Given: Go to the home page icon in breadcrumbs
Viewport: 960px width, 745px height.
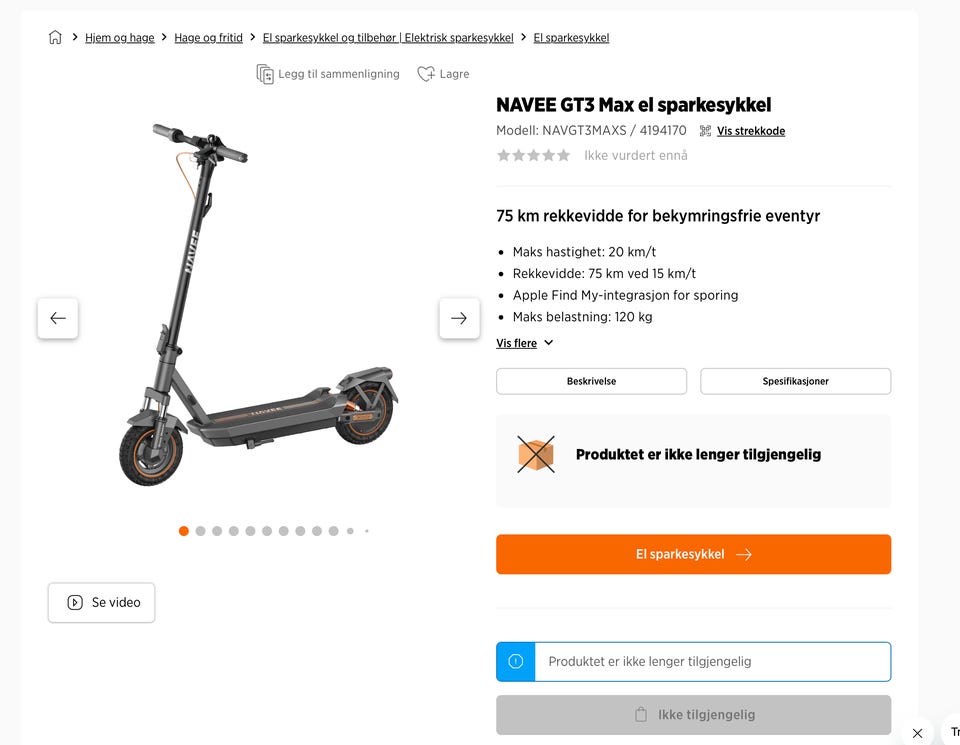Looking at the screenshot, I should click(x=55, y=37).
